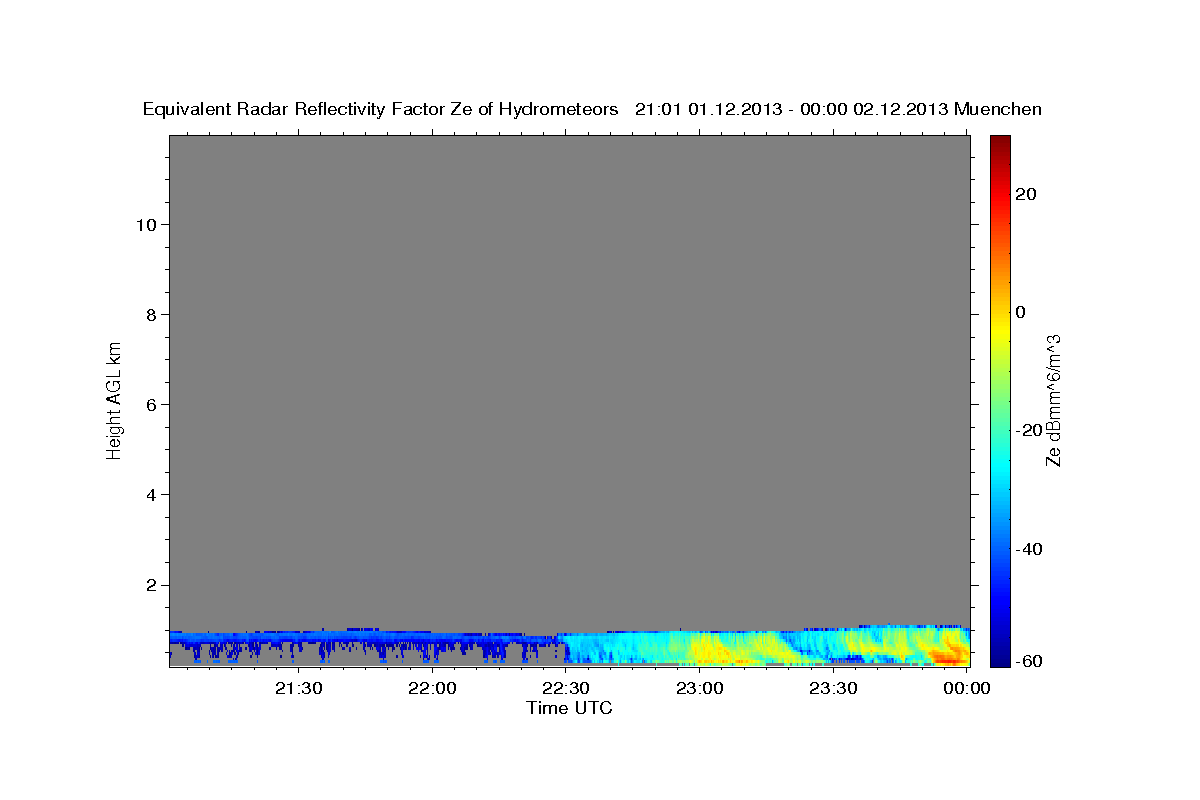Click the dark red top of the colorbar
Viewport: 1200px width, 800px height.
click(x=1000, y=145)
